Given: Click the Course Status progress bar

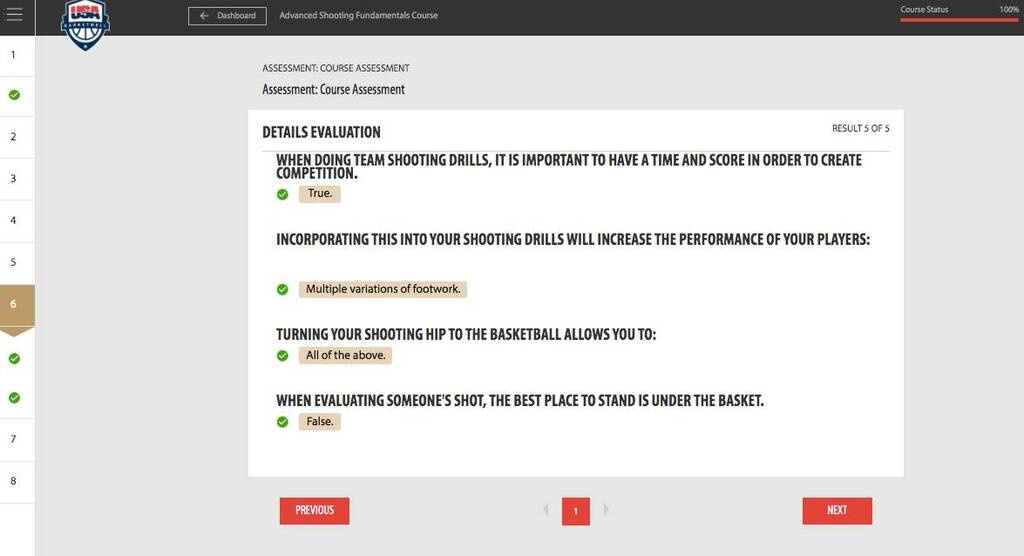Looking at the screenshot, I should (959, 19).
